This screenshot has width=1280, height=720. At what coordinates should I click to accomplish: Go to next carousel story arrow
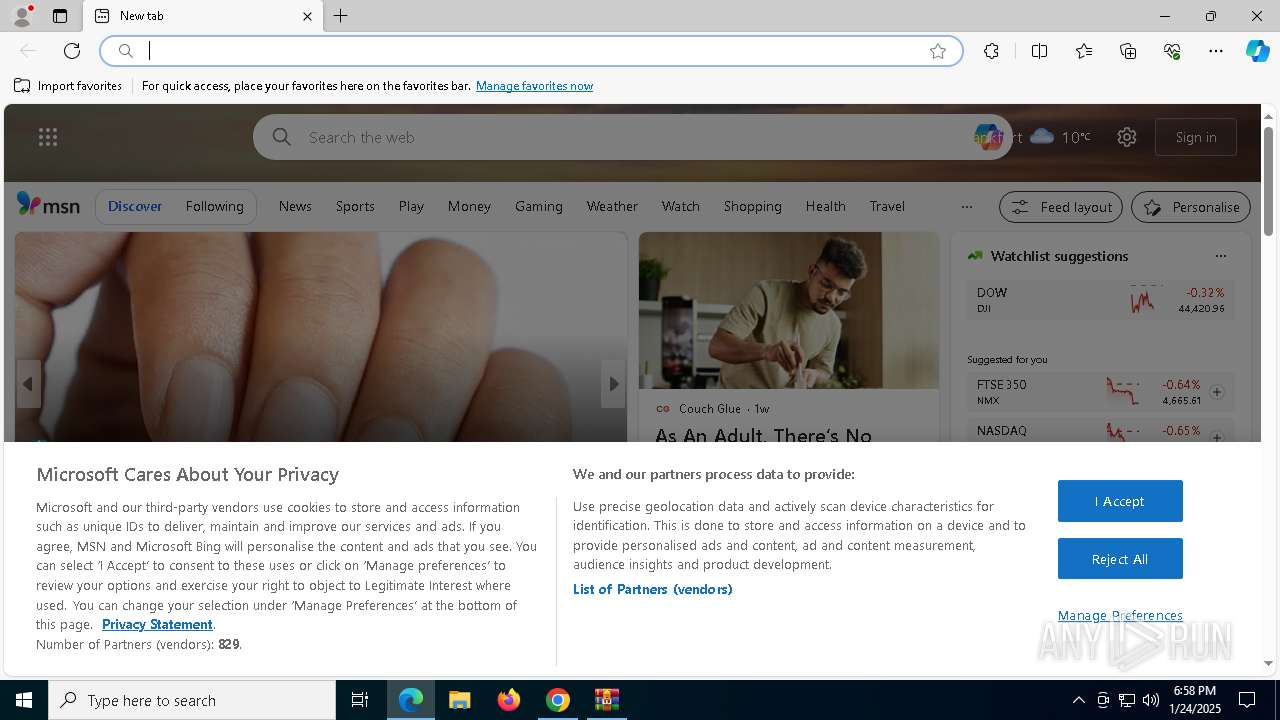(x=613, y=384)
